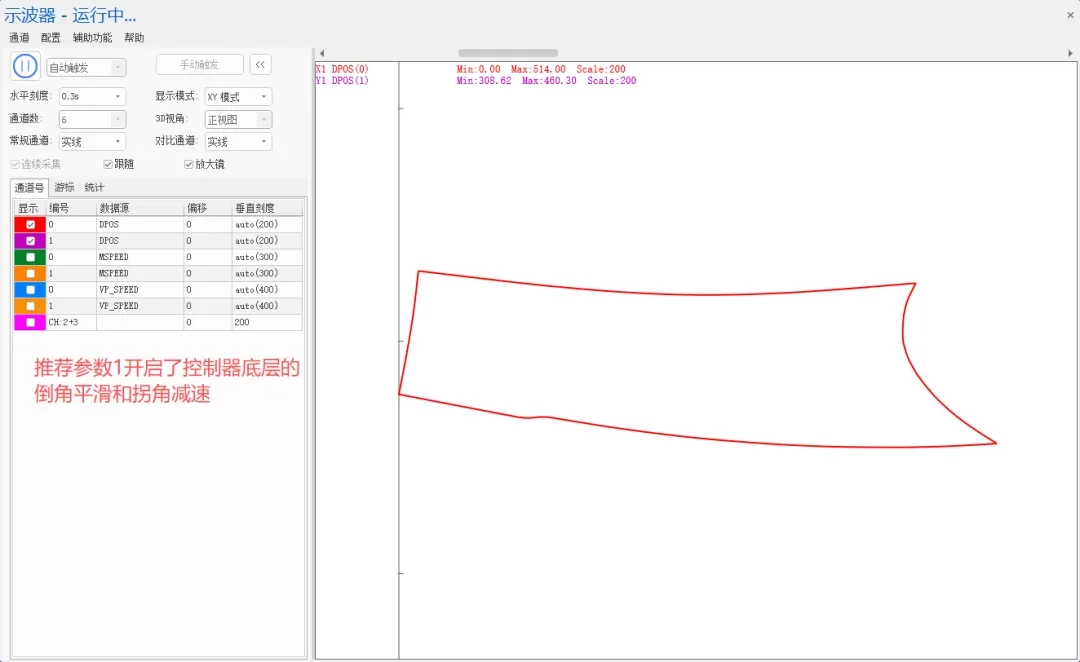Open the 帮助 menu

tap(134, 38)
